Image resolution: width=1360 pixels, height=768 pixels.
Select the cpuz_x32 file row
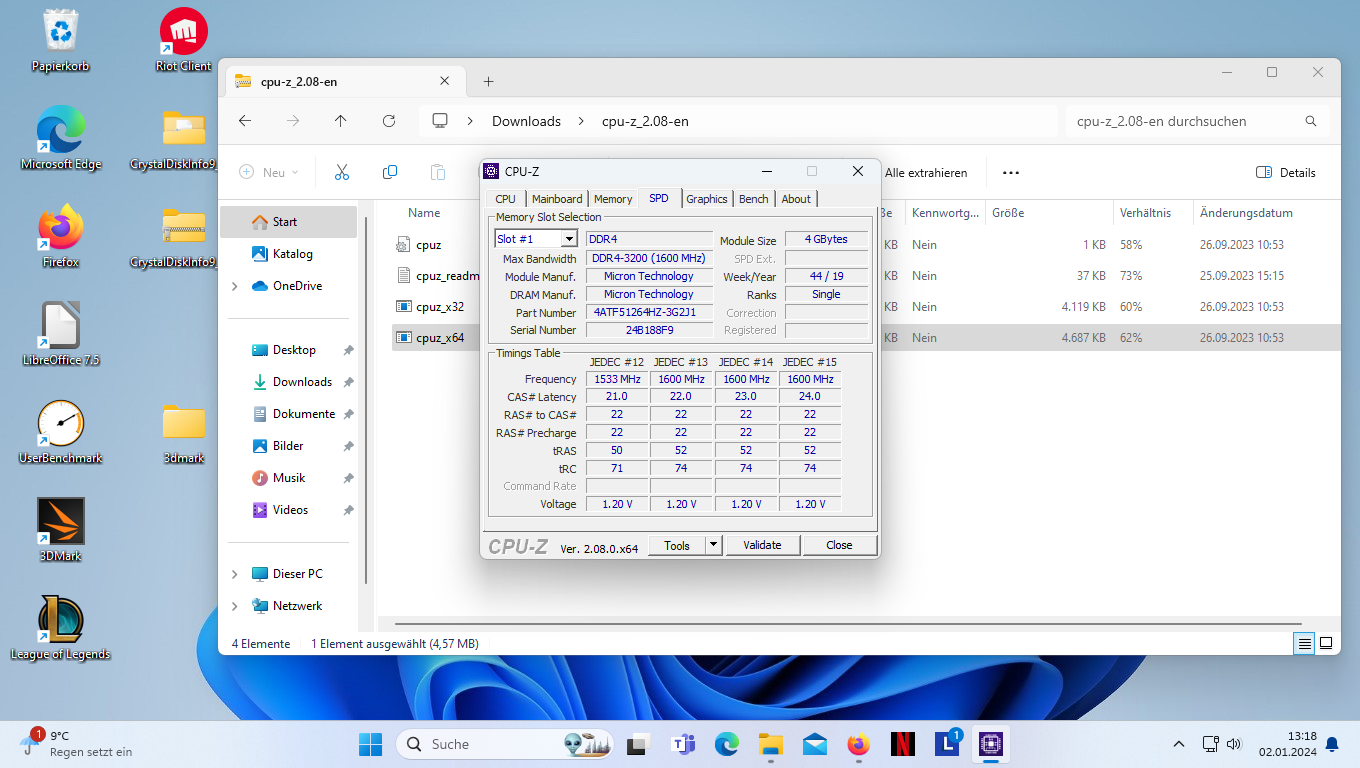[866, 307]
